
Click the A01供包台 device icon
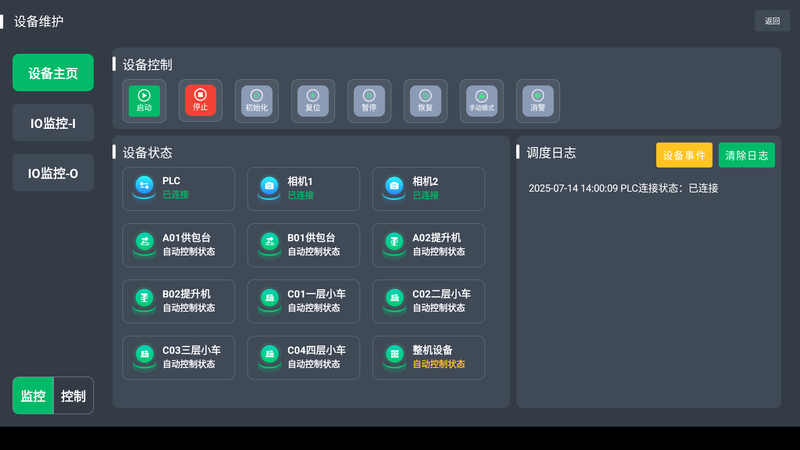[x=144, y=243]
